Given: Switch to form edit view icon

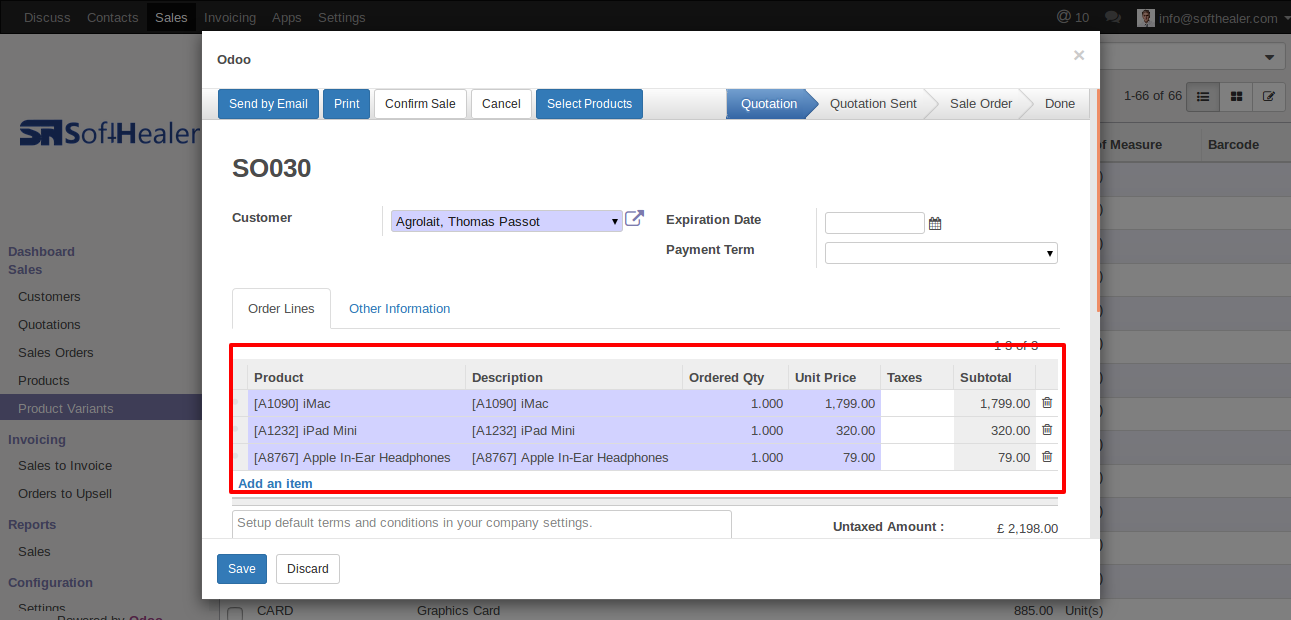Looking at the screenshot, I should click(1269, 96).
